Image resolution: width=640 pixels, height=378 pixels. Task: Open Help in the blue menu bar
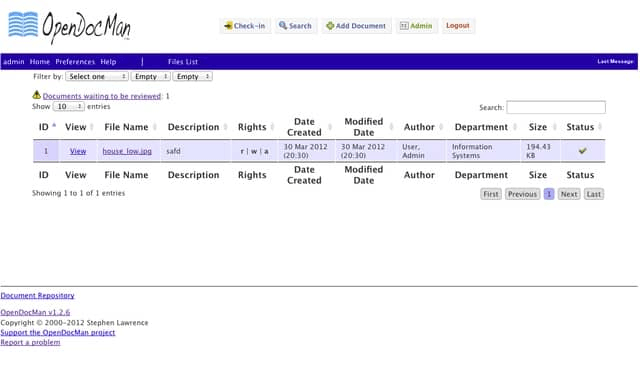tap(108, 62)
